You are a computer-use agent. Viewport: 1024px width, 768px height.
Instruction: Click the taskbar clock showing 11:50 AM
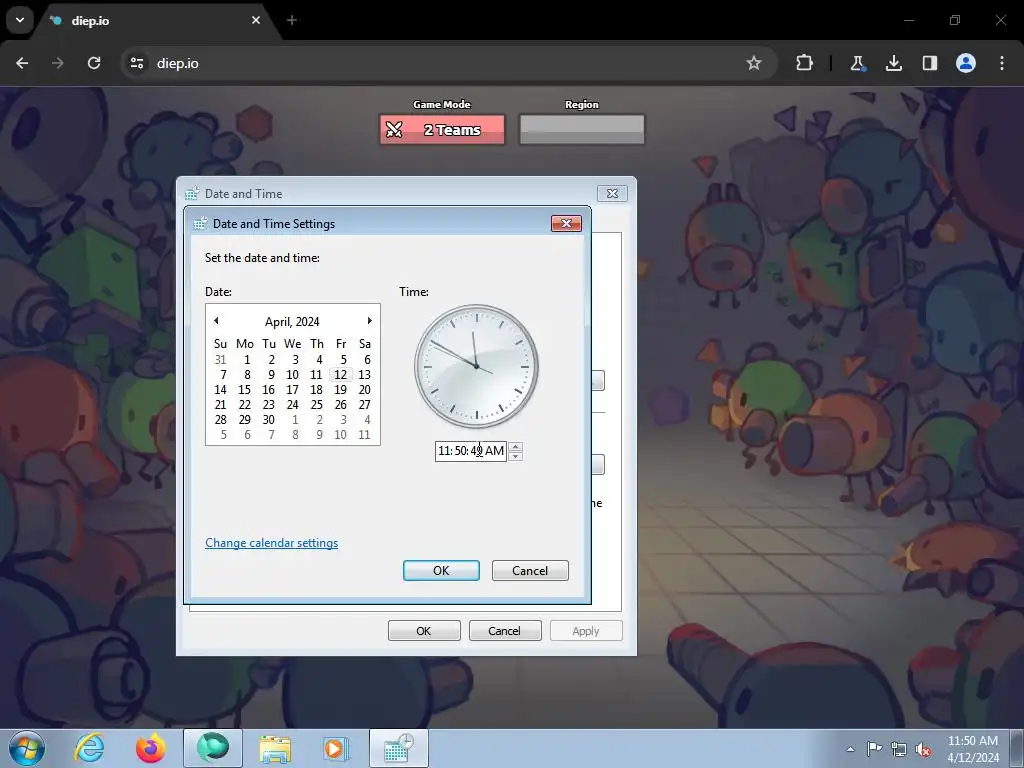[x=973, y=748]
